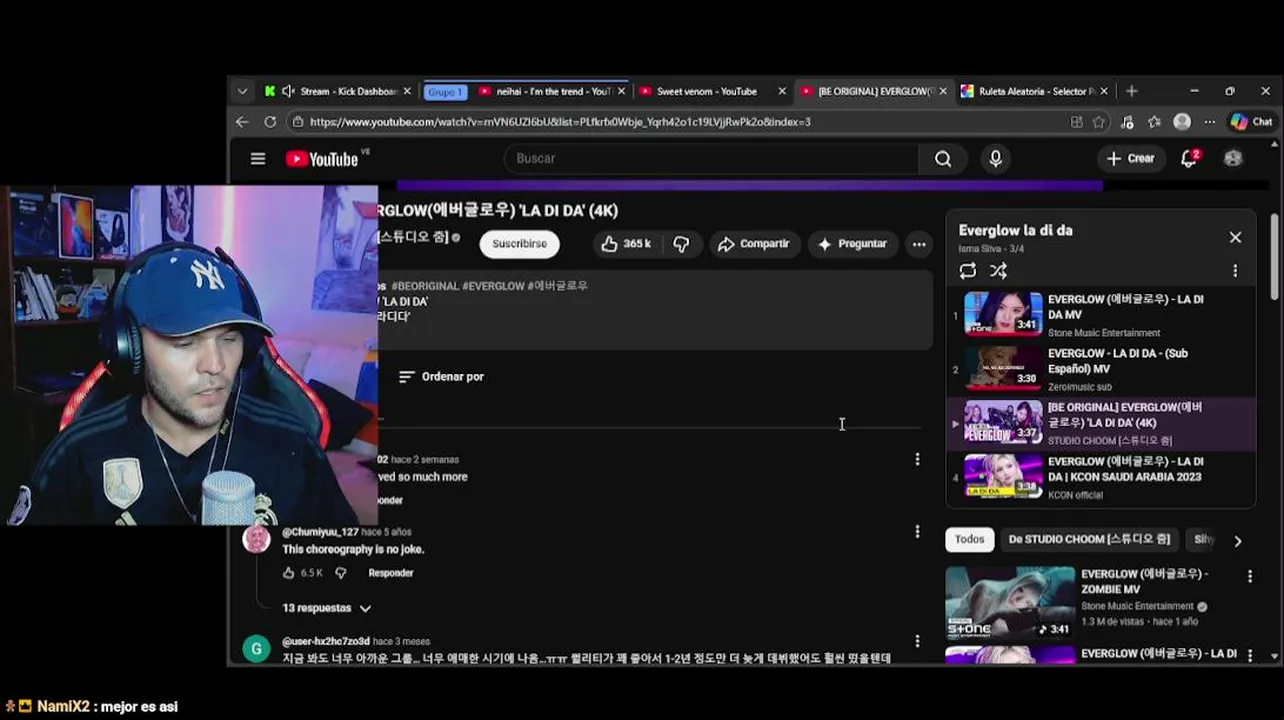Play the KCON SAUDI ARABIA 2023 video
This screenshot has height=720, width=1284.
point(1100,477)
